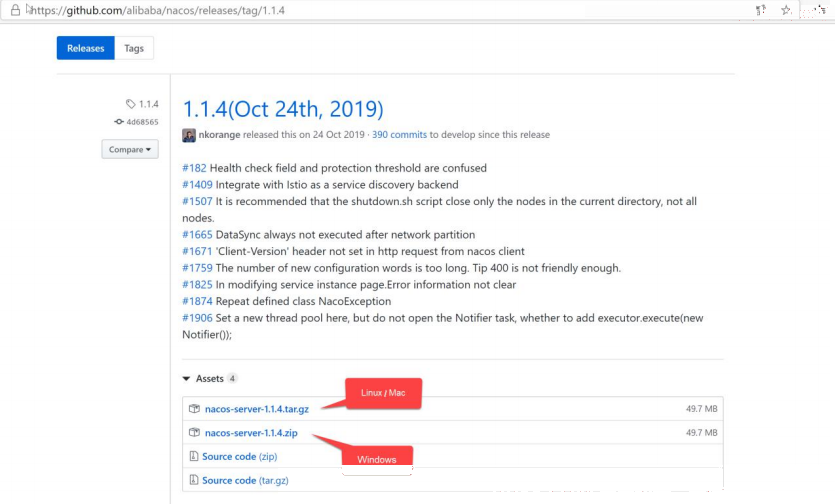Viewport: 835px width, 504px height.
Task: Open issue #1409 link
Action: 197,184
